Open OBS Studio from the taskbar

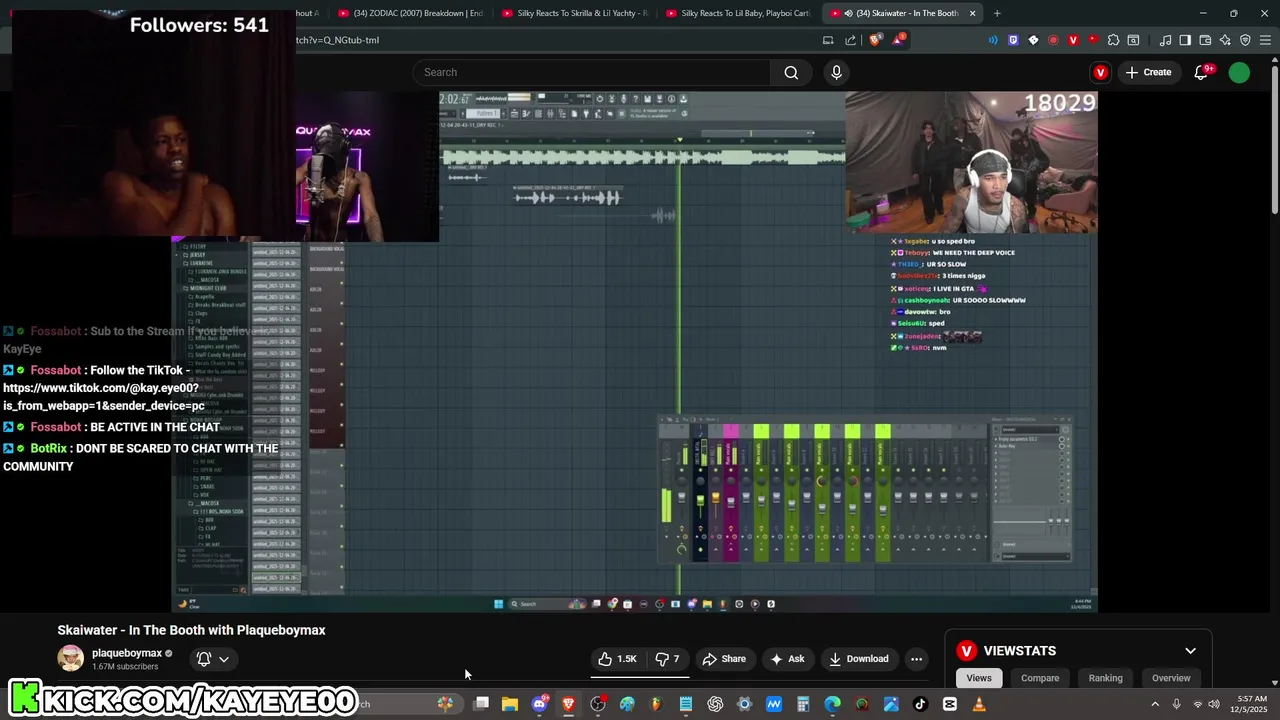point(598,704)
